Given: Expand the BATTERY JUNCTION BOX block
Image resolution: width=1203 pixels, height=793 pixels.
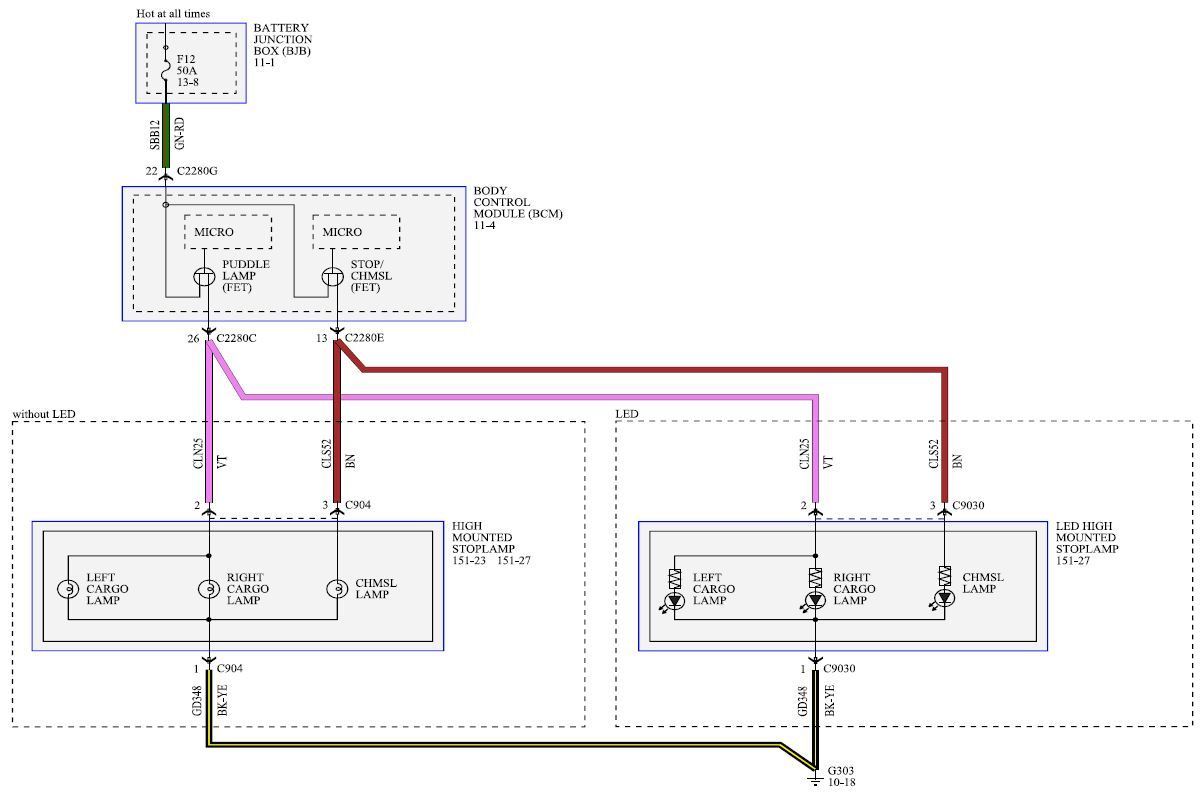Looking at the screenshot, I should [x=190, y=62].
